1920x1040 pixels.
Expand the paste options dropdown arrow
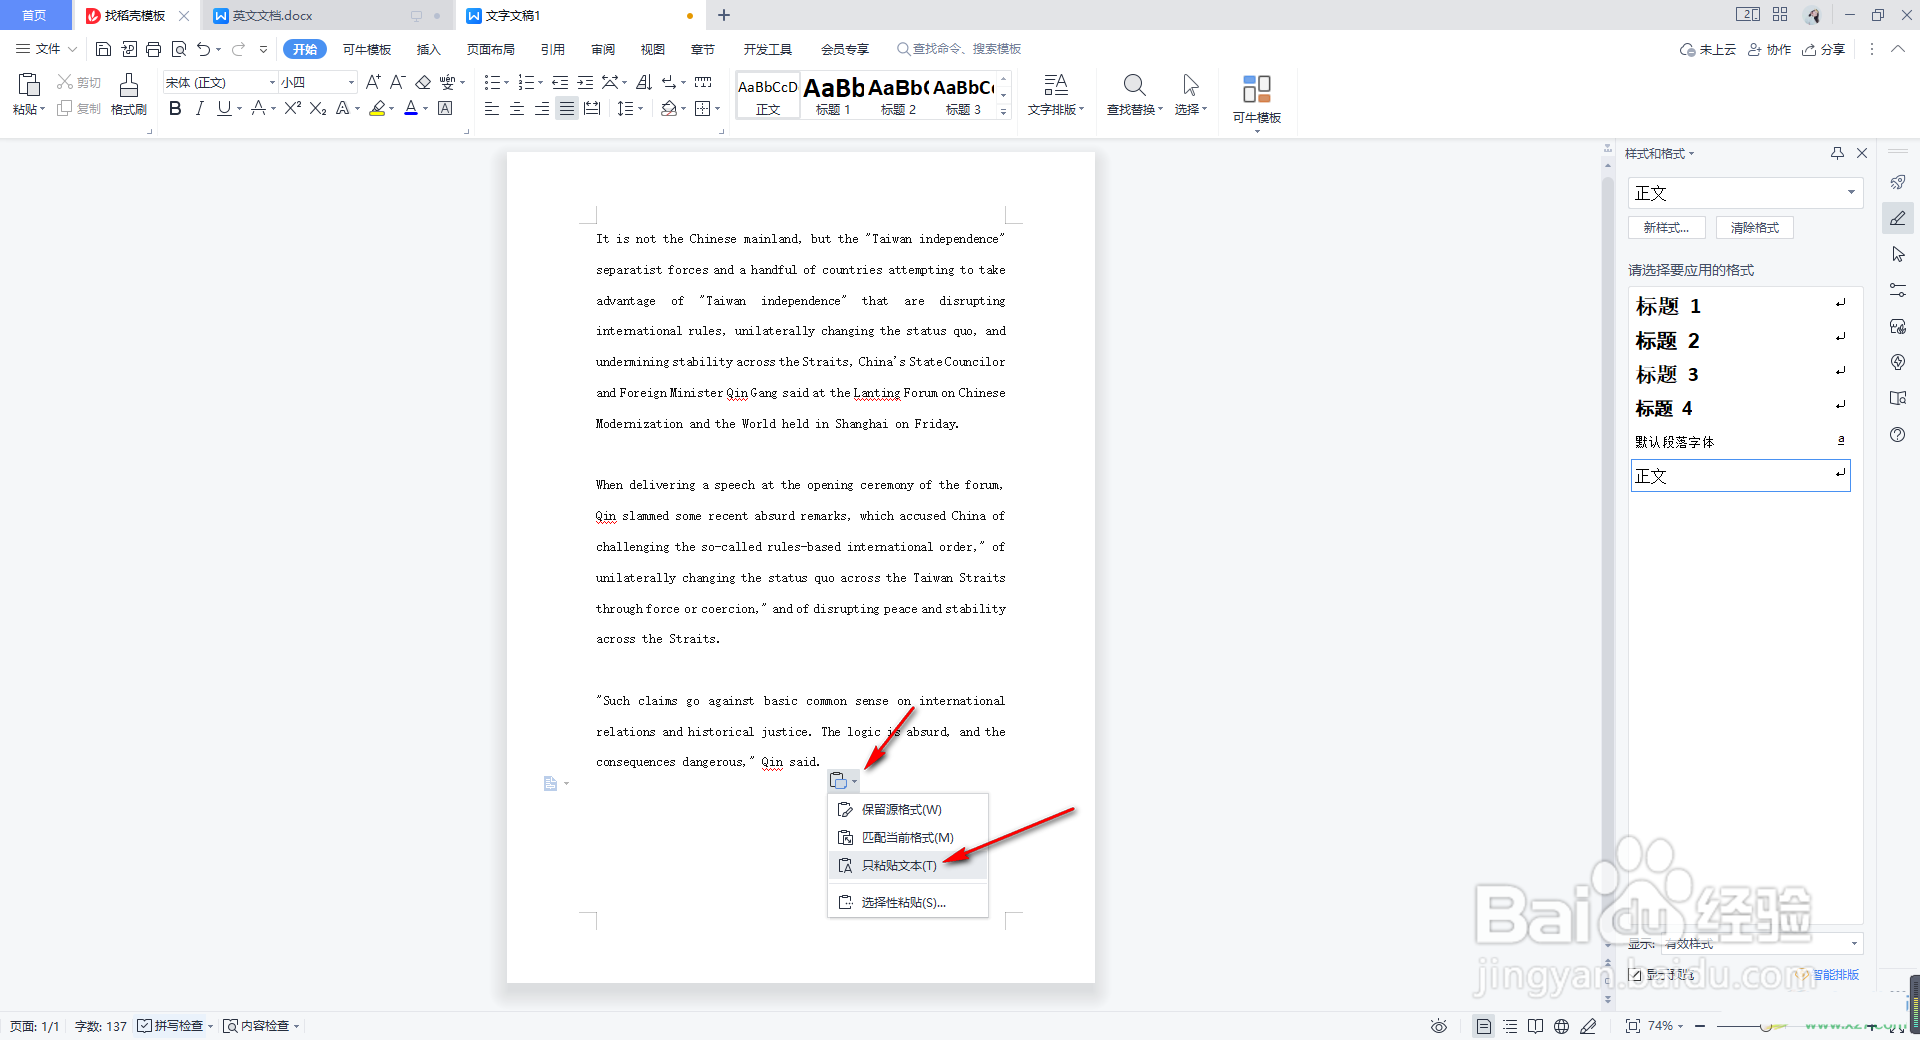[853, 781]
